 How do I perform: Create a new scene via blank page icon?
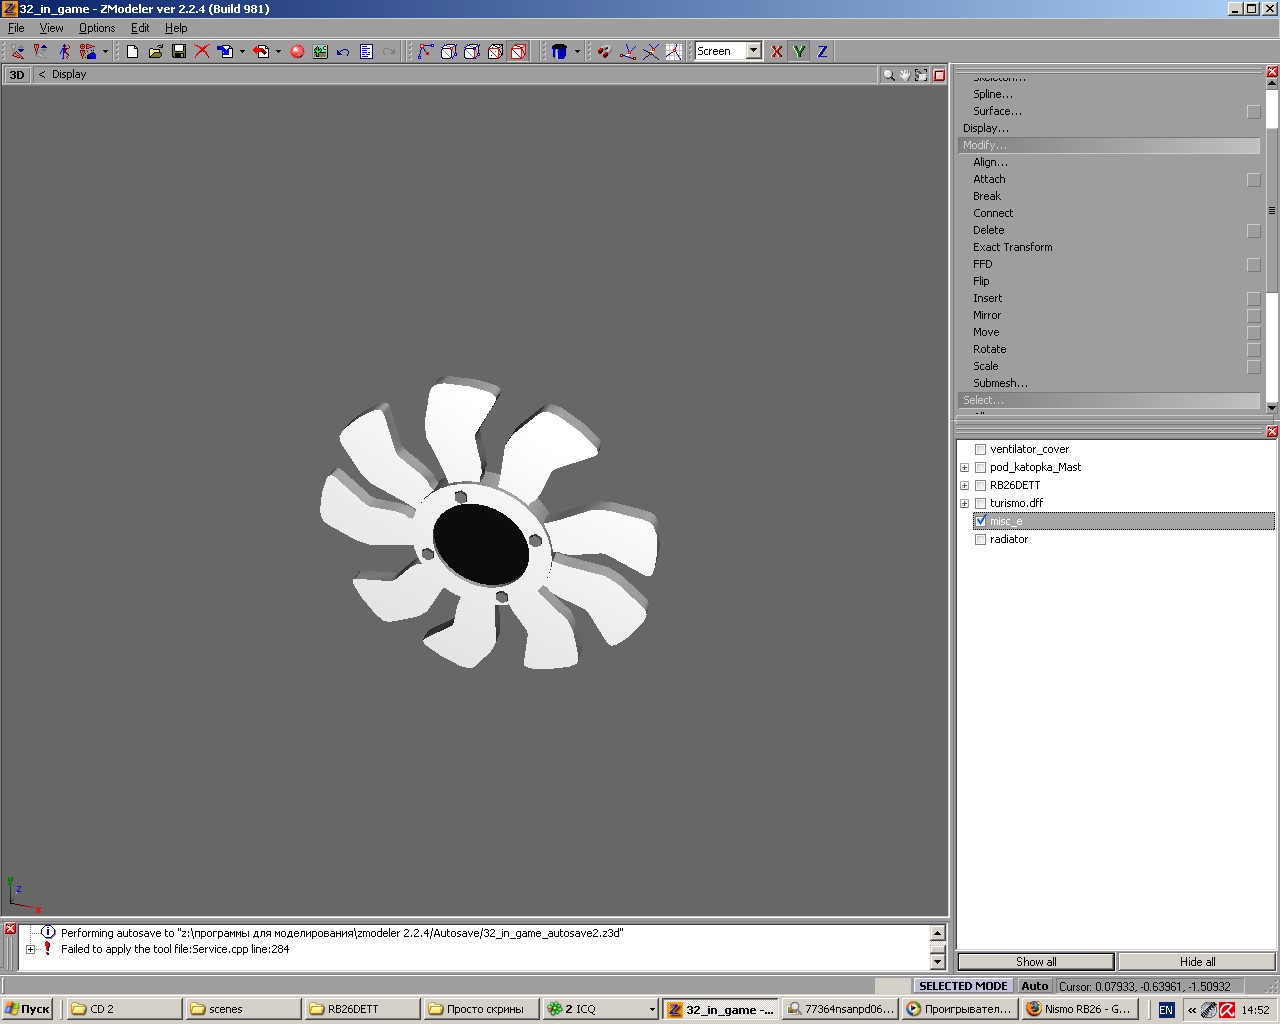[x=132, y=51]
